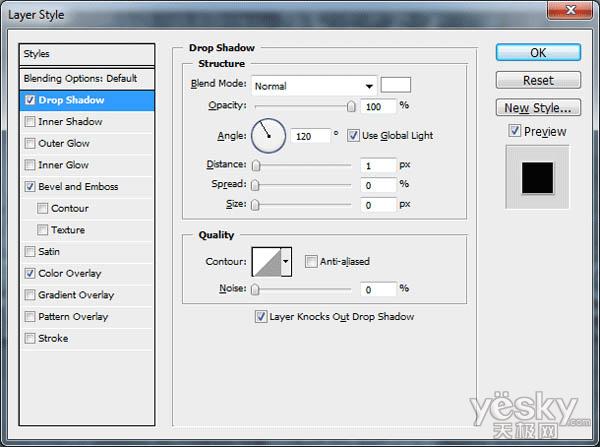
Task: Enable Anti-aliased checkbox
Action: click(x=311, y=262)
